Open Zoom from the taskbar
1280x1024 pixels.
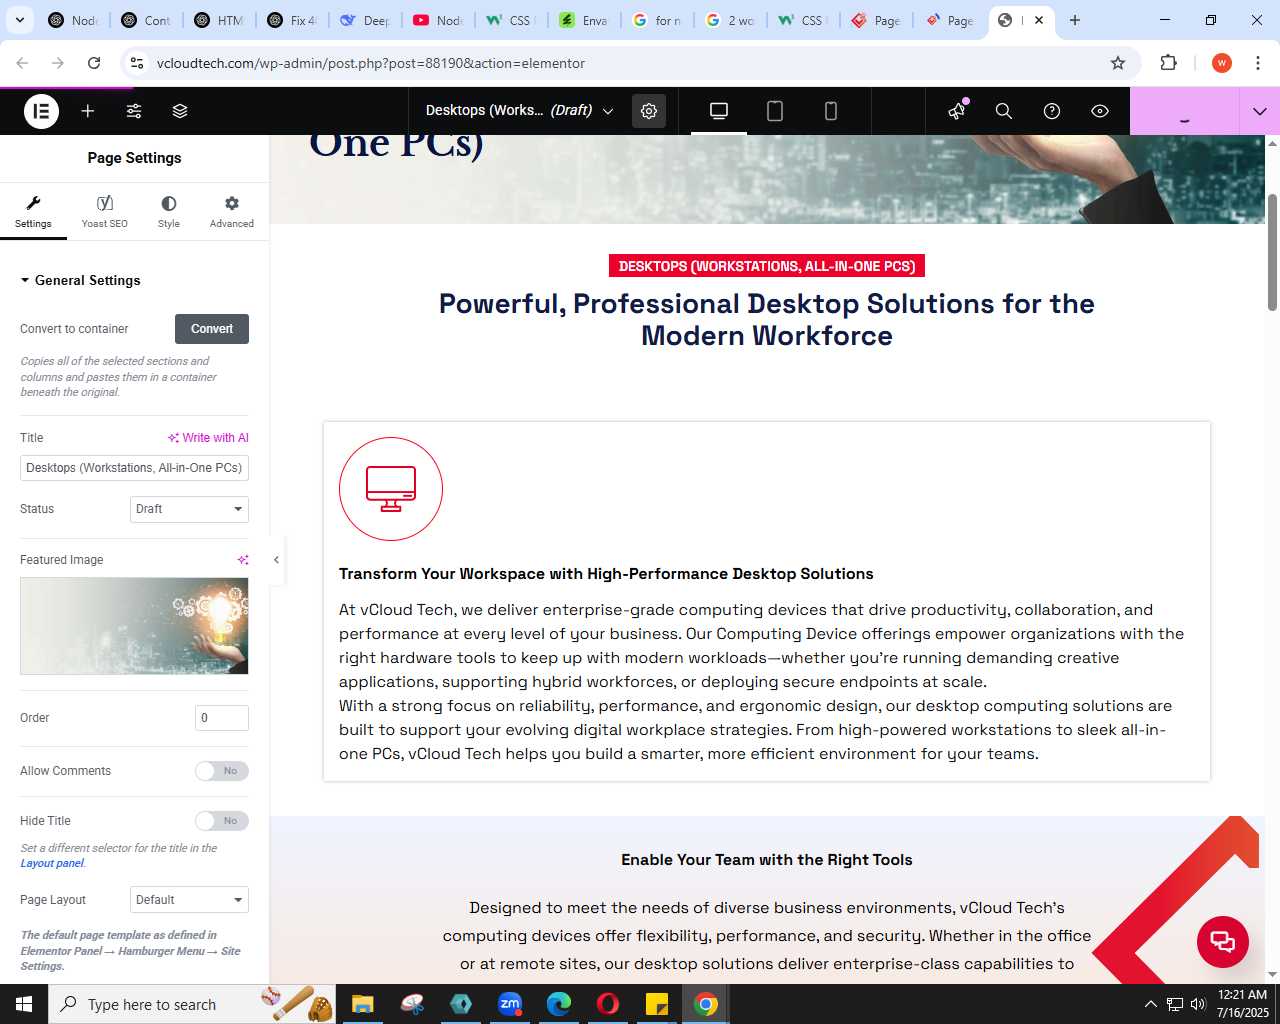pyautogui.click(x=510, y=1004)
